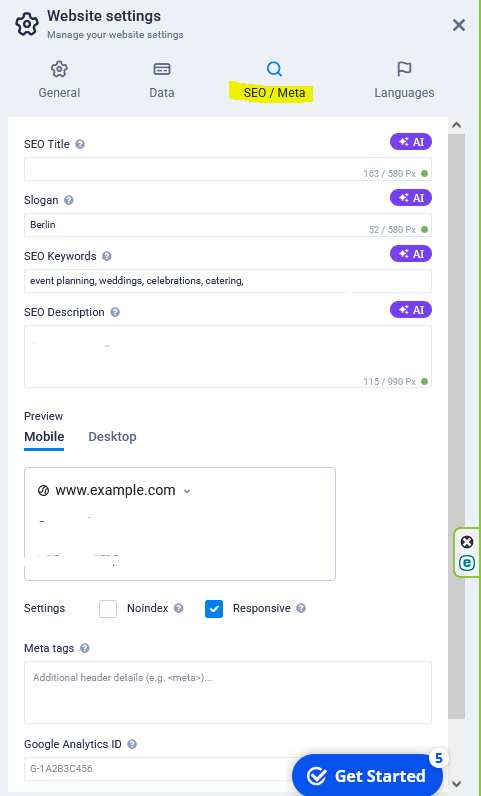Click the Get Started button

[367, 775]
